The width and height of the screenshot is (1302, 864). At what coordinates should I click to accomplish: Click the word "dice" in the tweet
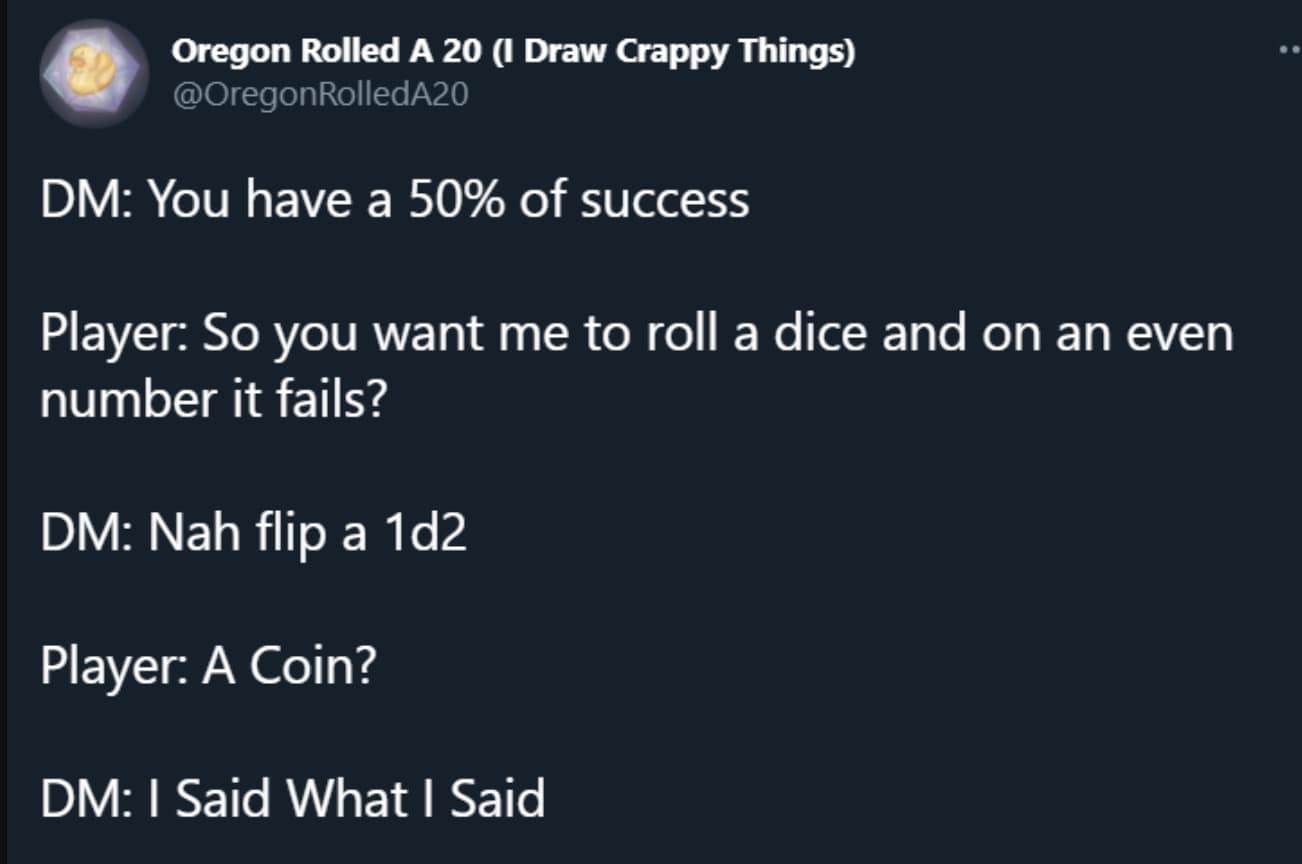[x=825, y=333]
